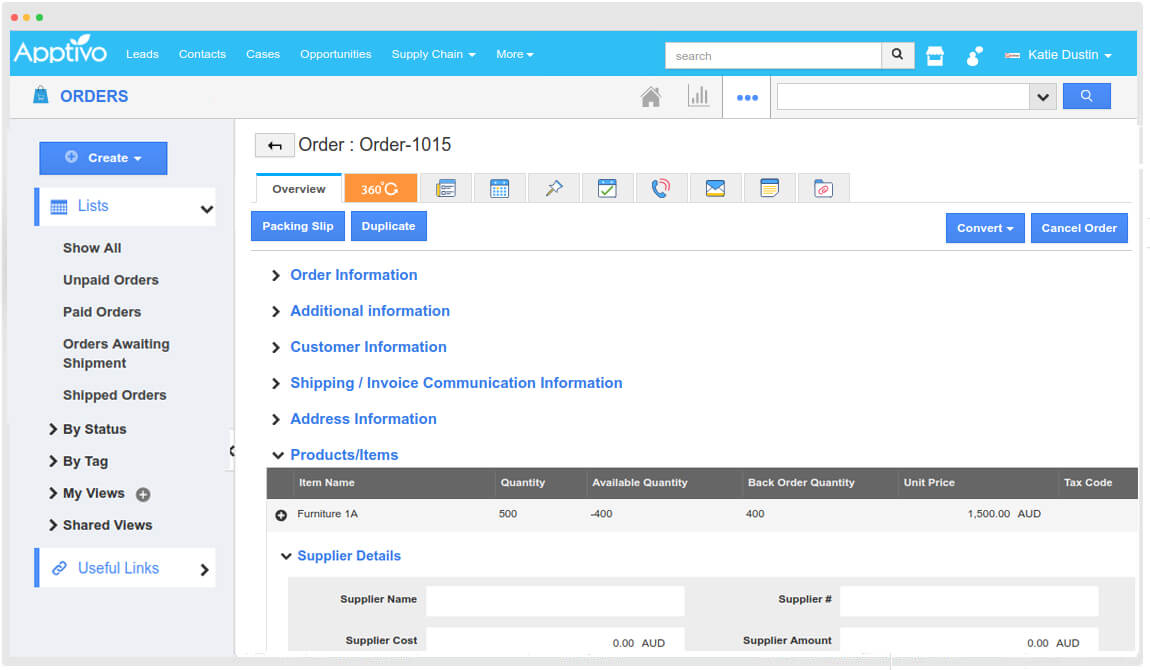Go to Orders home icon
The height and width of the screenshot is (670, 1150).
click(x=651, y=97)
